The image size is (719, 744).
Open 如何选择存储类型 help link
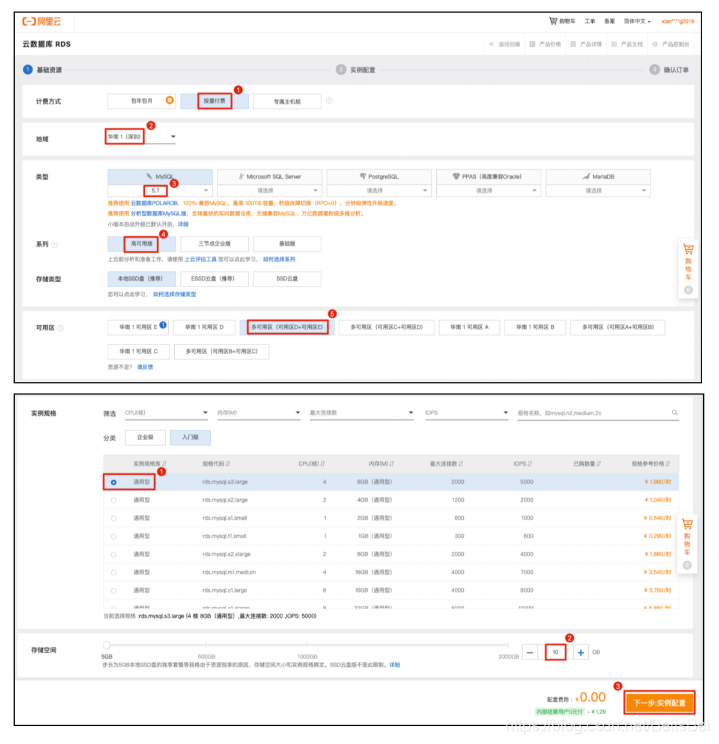(174, 294)
